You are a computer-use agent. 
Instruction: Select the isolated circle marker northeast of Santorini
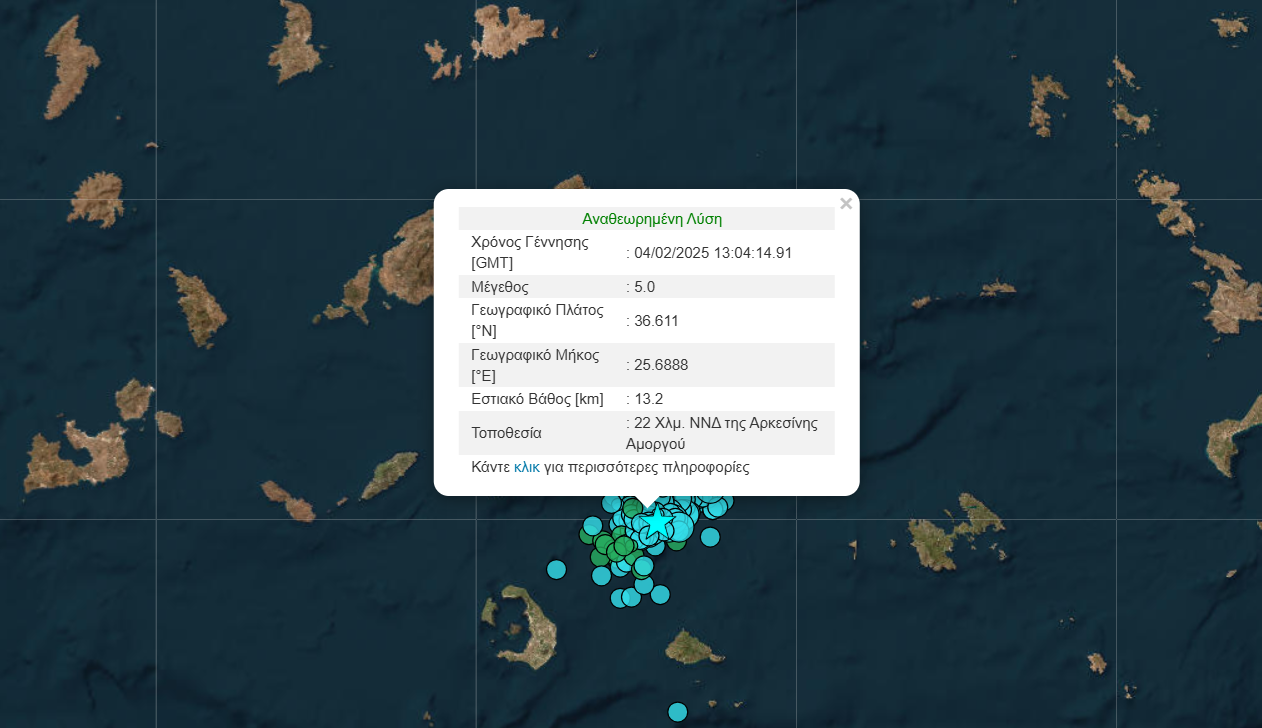556,569
